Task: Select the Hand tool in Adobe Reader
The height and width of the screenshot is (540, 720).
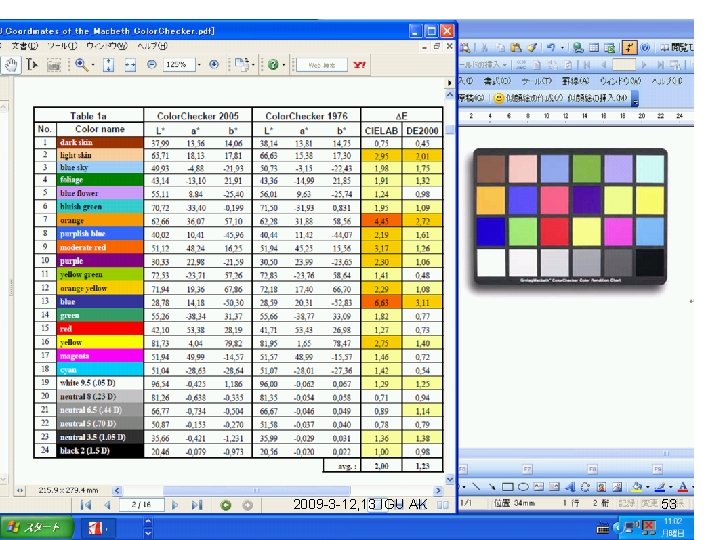Action: 11,65
